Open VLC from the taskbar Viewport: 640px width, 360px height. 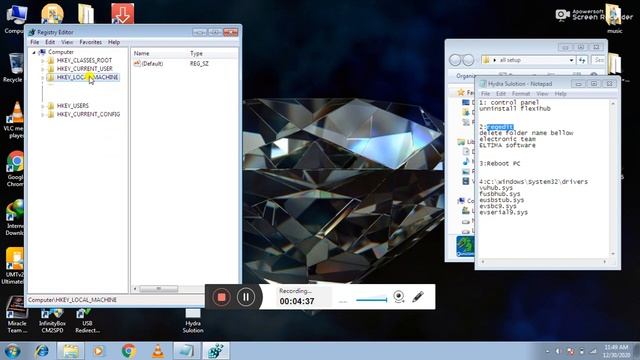click(158, 351)
